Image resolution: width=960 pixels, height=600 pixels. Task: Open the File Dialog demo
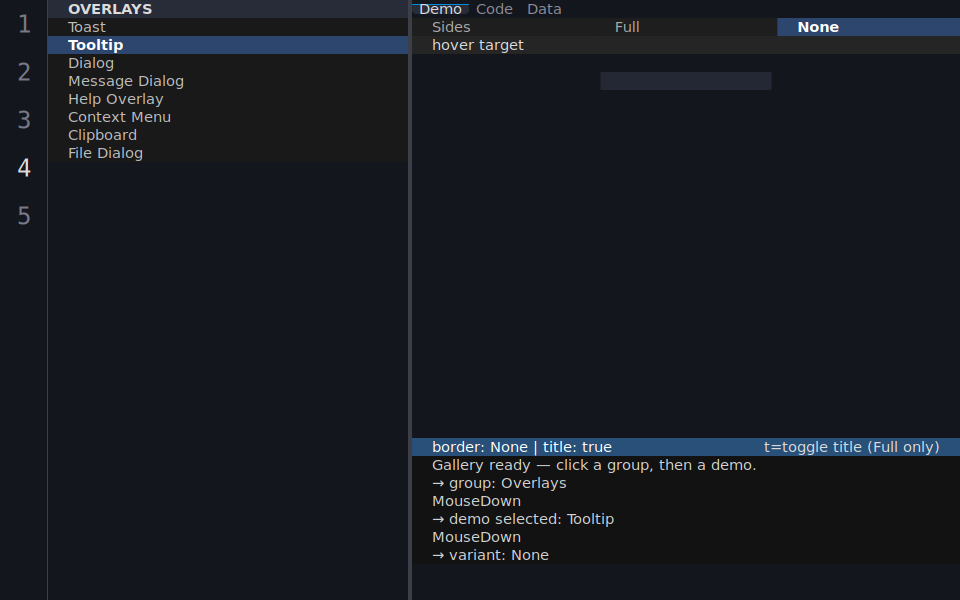point(228,153)
